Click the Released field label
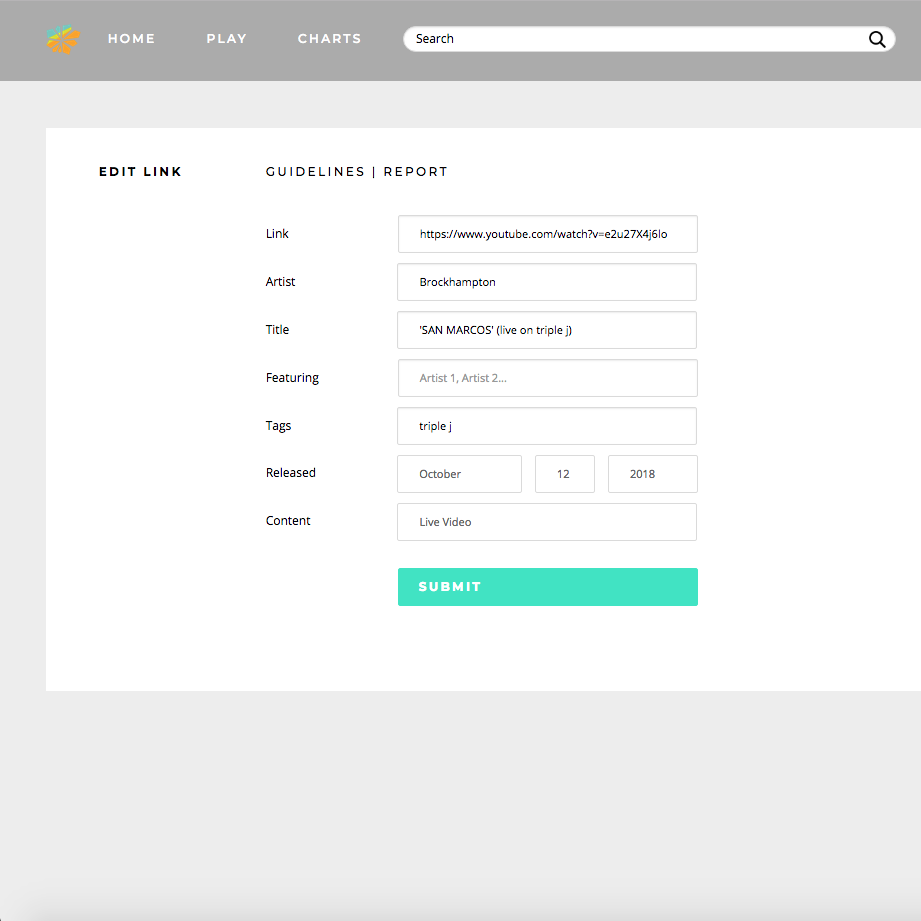 pyautogui.click(x=290, y=472)
